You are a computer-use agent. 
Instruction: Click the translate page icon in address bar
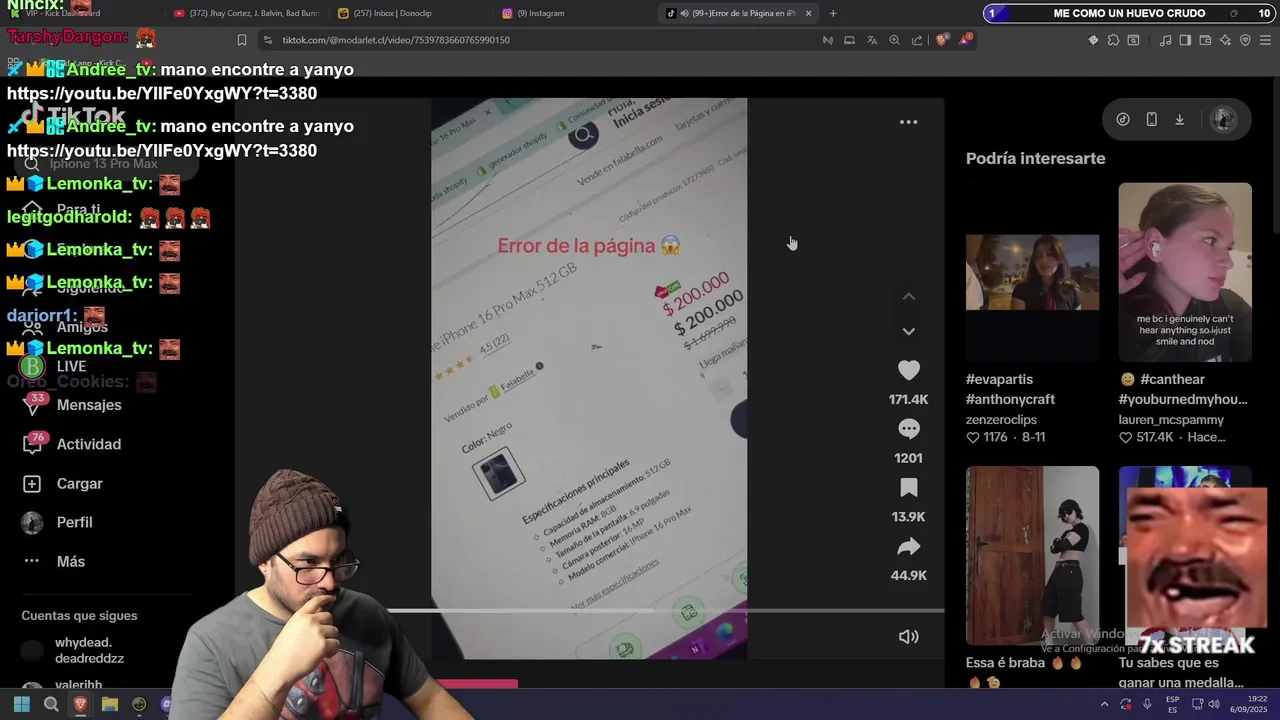tap(872, 40)
